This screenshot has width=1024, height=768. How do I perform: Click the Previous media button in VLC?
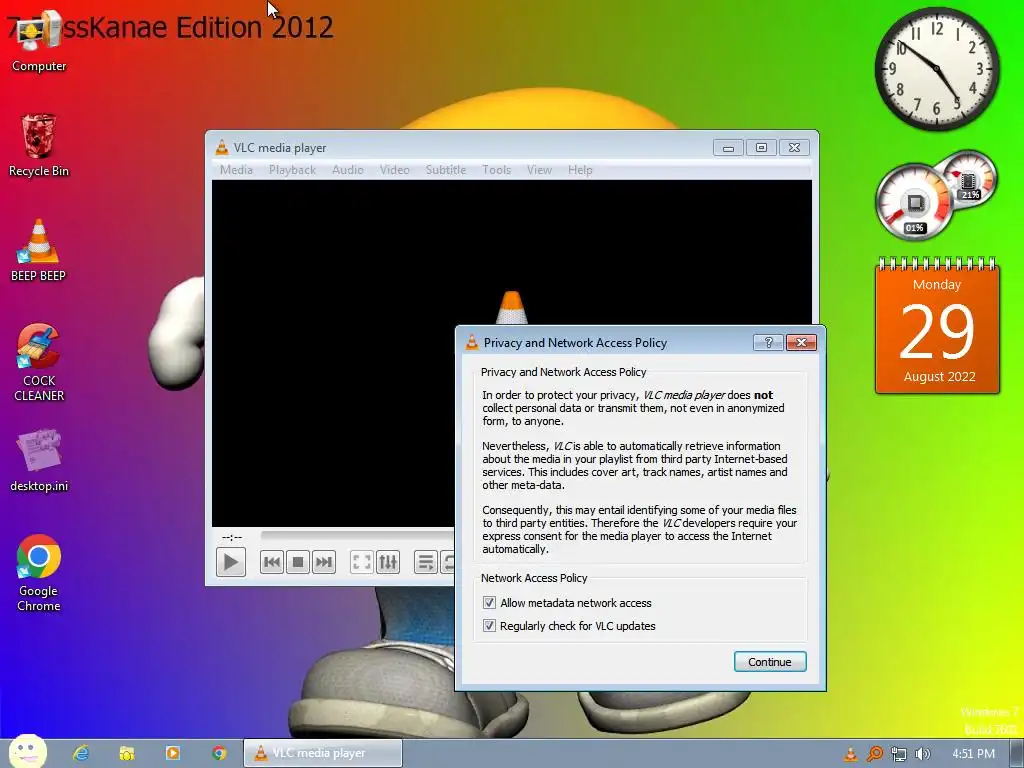pos(272,562)
